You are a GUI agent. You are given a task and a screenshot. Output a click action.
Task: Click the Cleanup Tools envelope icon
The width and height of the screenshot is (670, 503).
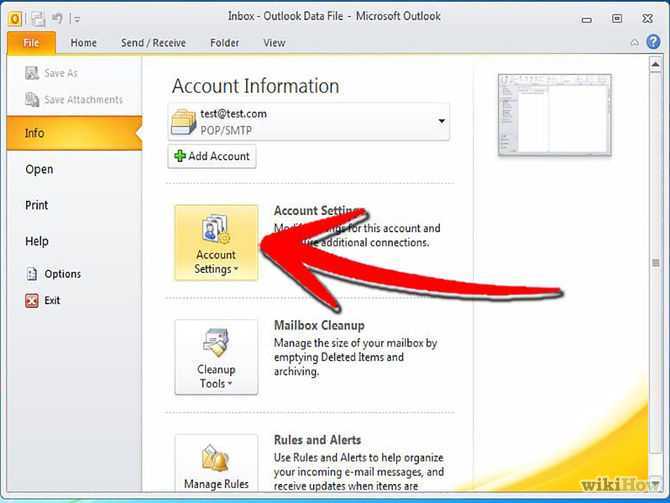point(216,343)
